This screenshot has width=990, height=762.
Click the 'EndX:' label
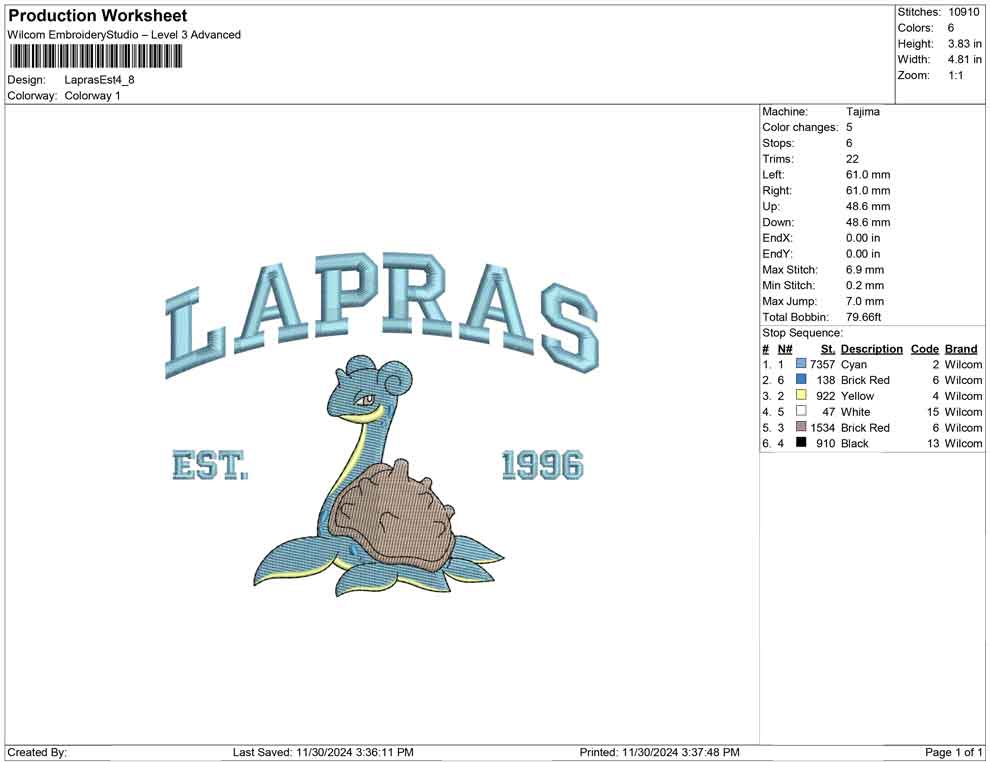777,238
